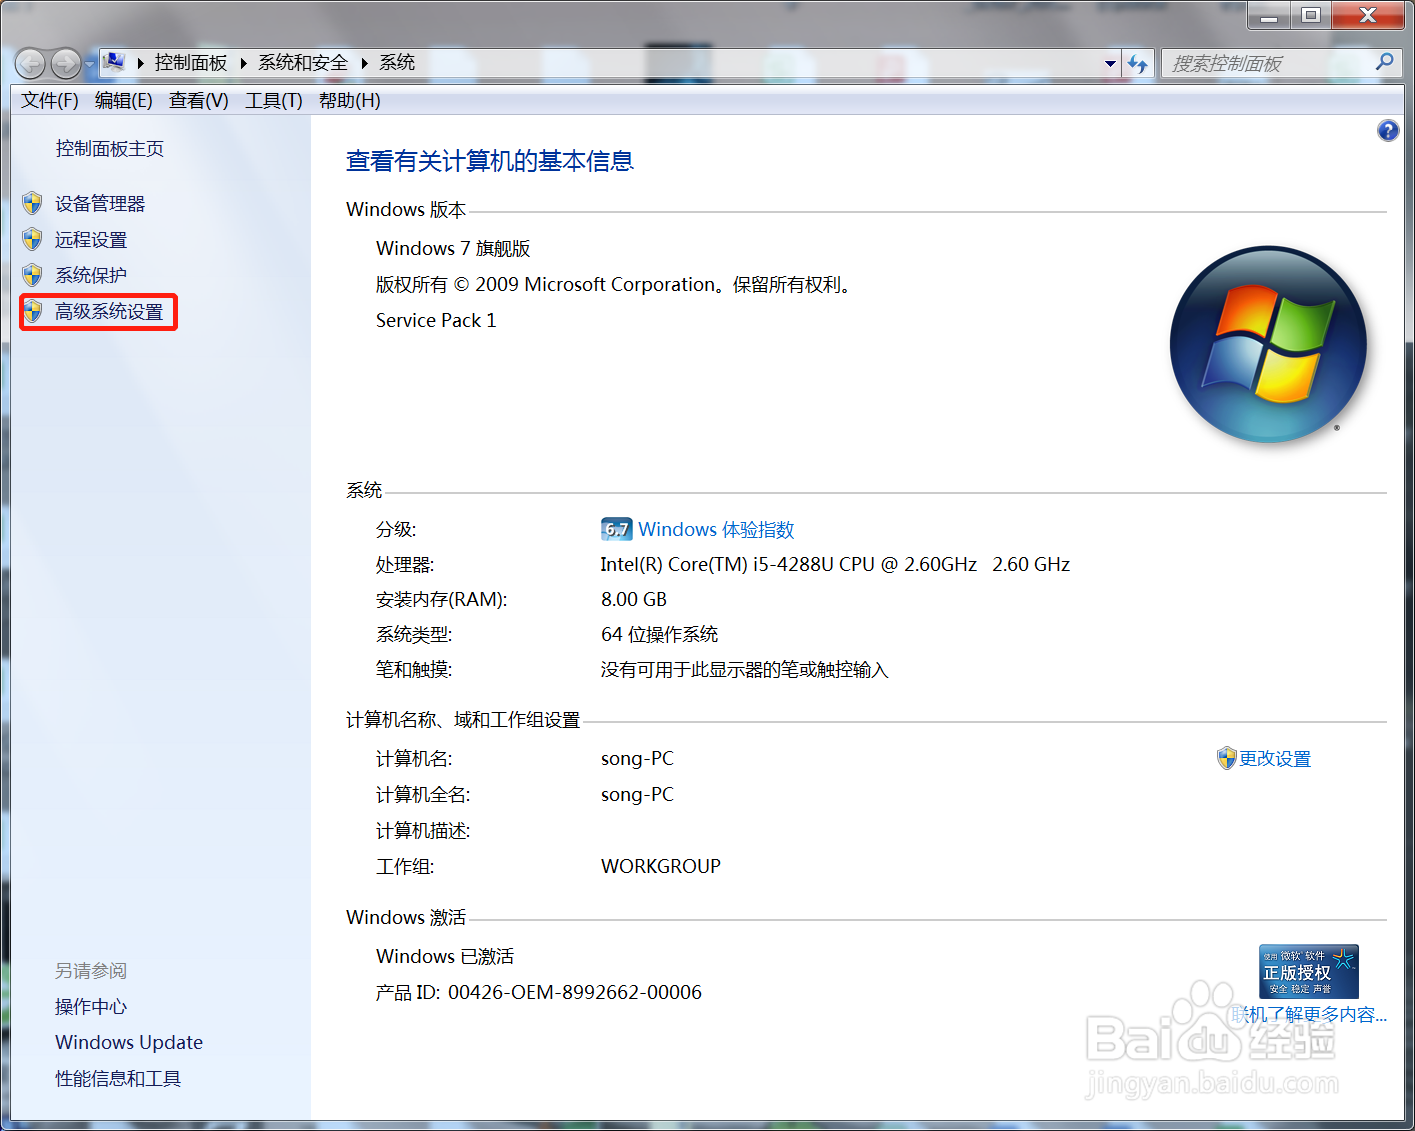Open the 工具(T) menu
Image resolution: width=1415 pixels, height=1131 pixels.
pyautogui.click(x=274, y=100)
